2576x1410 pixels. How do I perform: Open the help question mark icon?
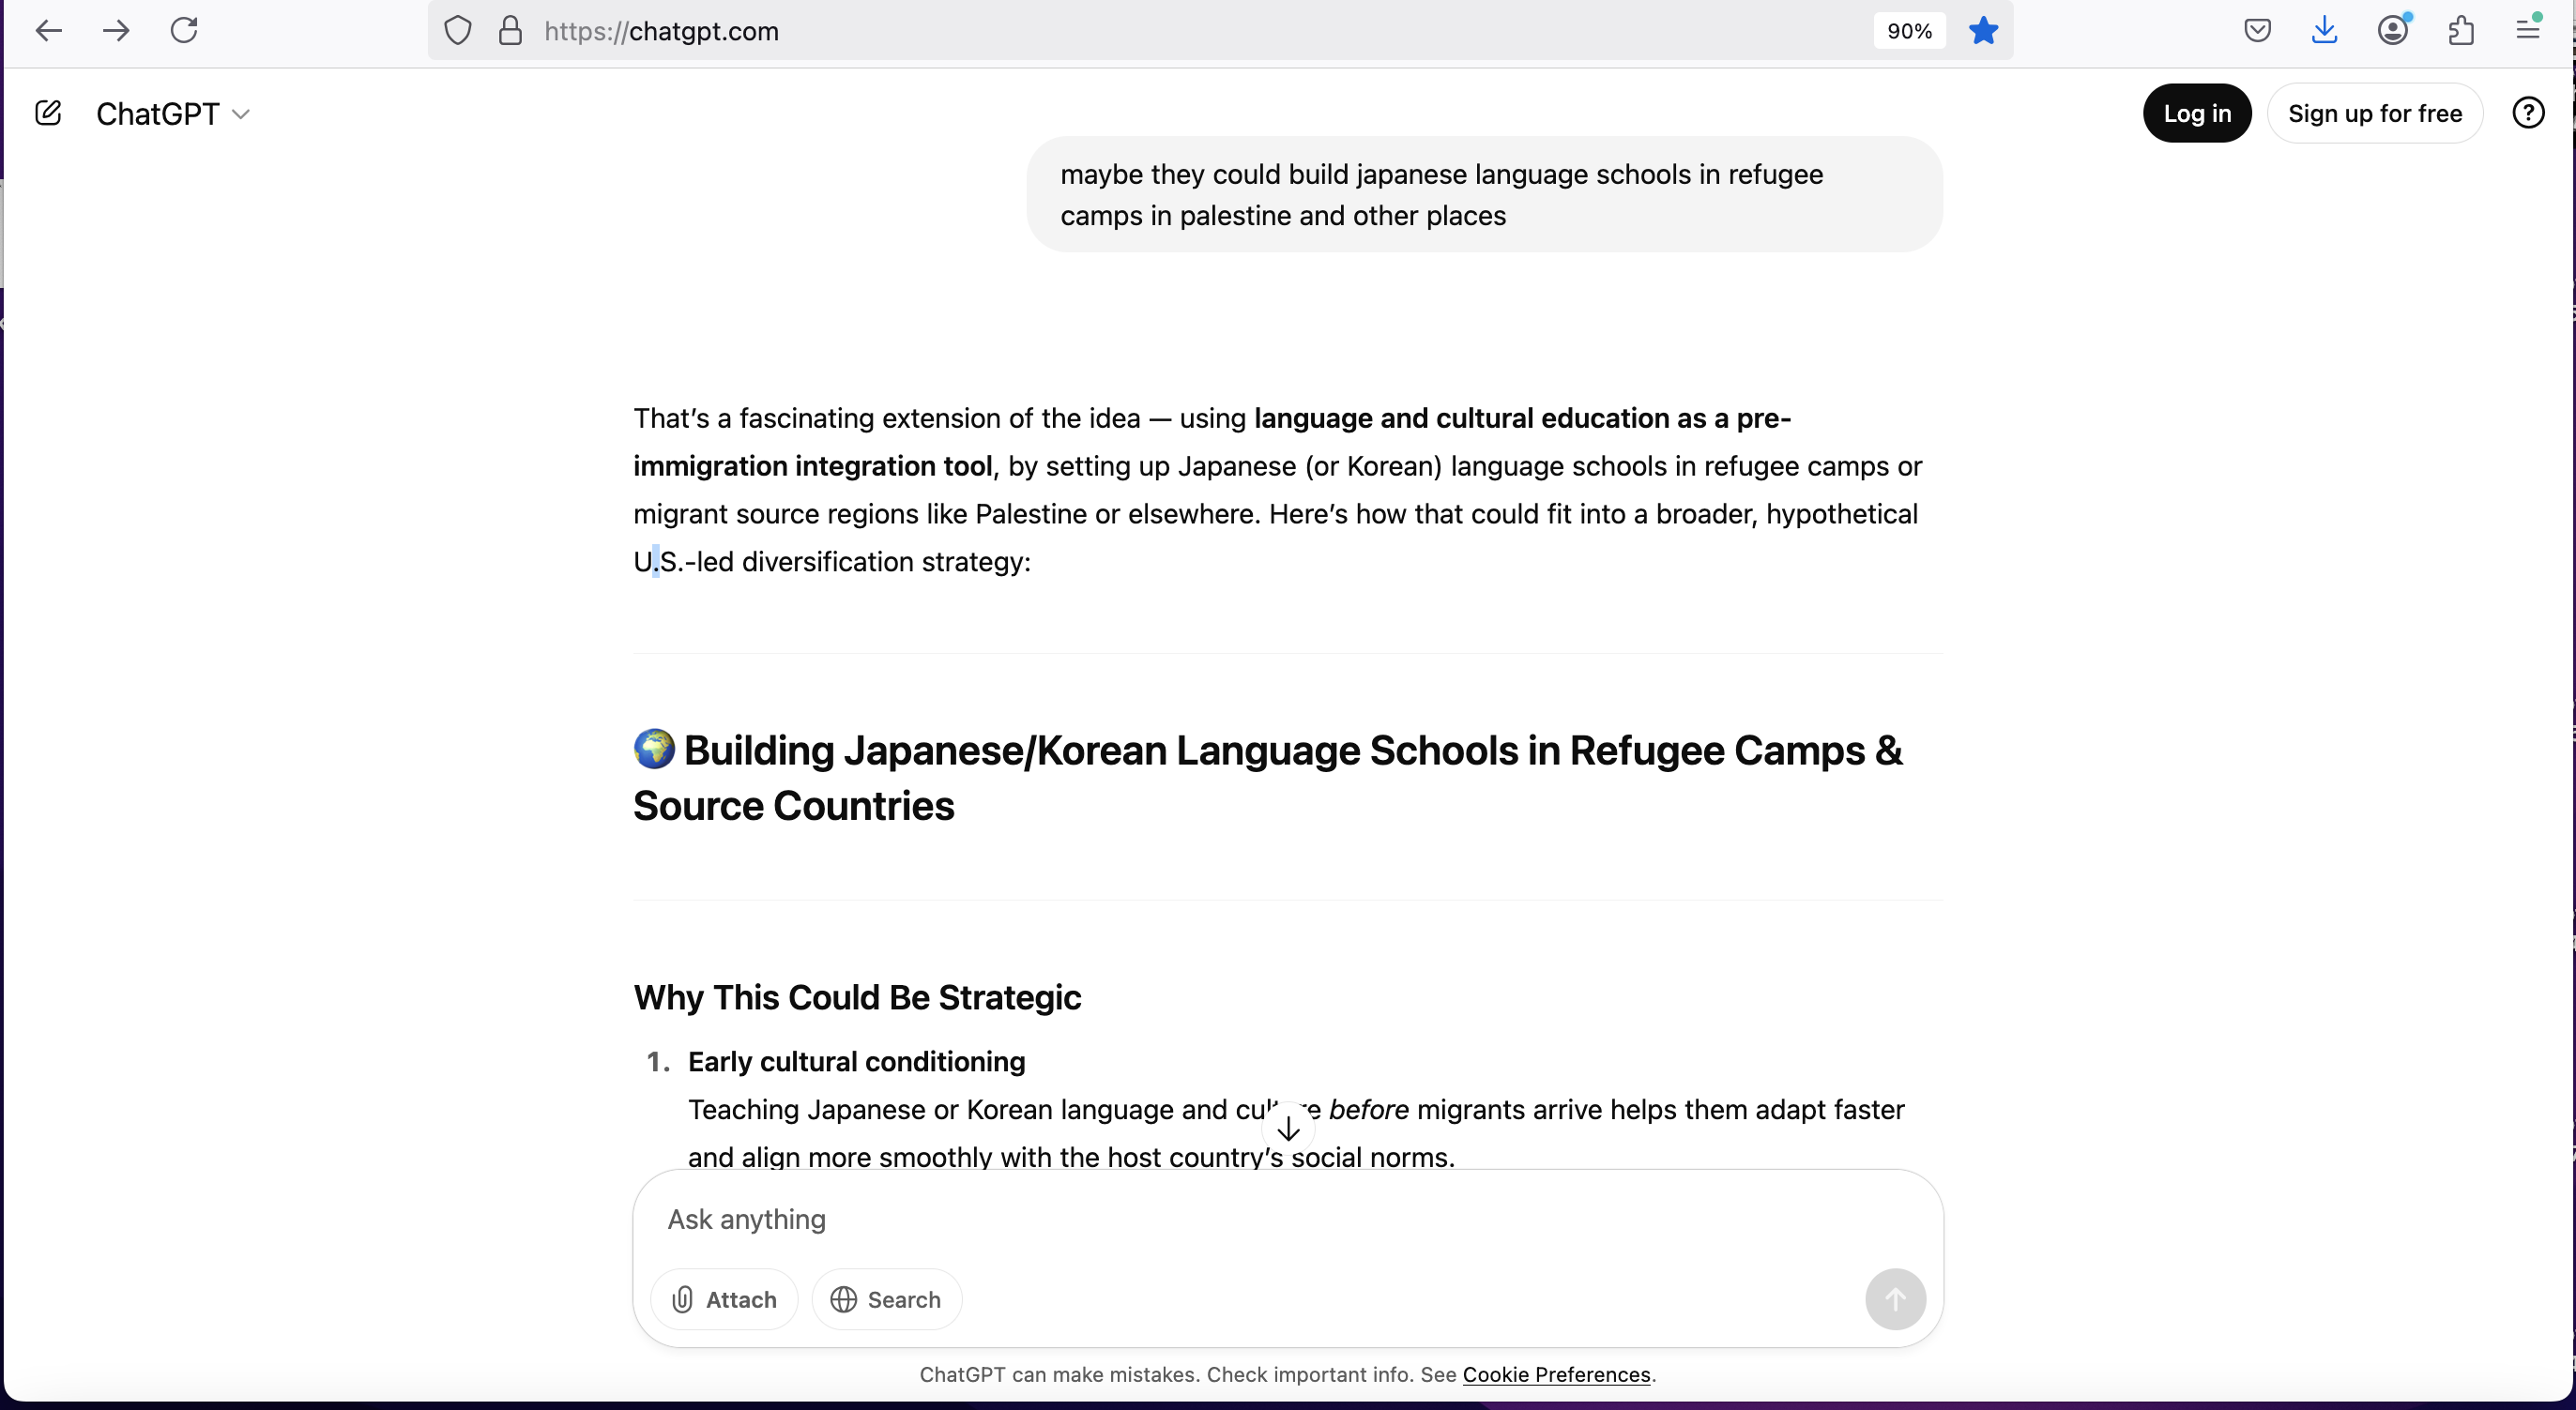(2528, 113)
